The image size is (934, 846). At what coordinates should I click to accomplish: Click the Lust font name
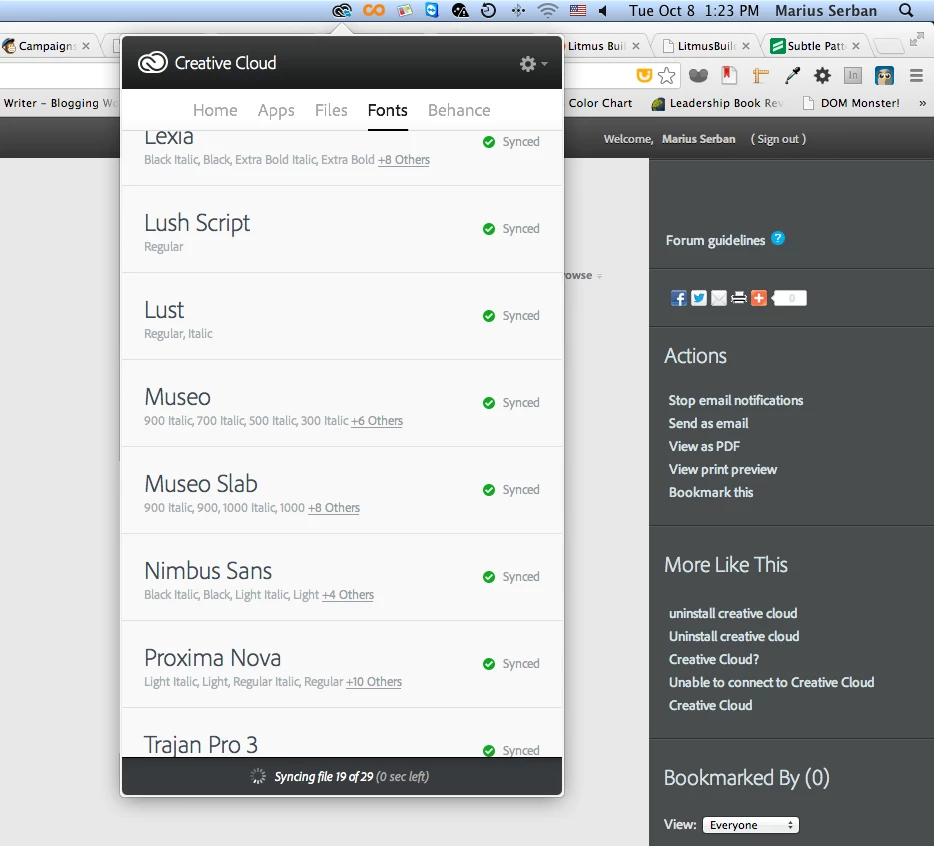(164, 310)
